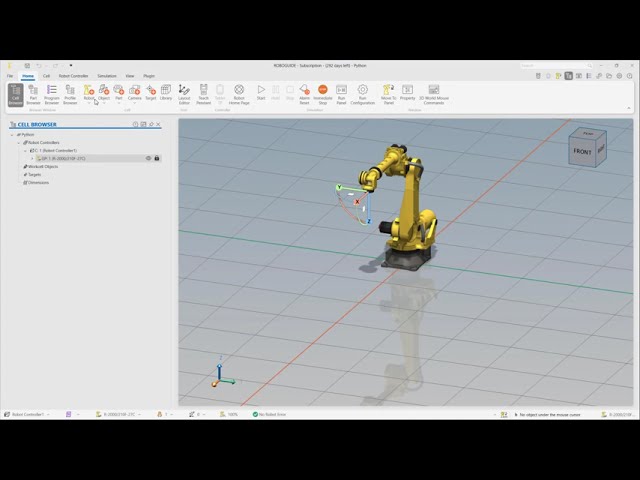Open the Program Browser
Screen dimensions: 640x480
52,94
